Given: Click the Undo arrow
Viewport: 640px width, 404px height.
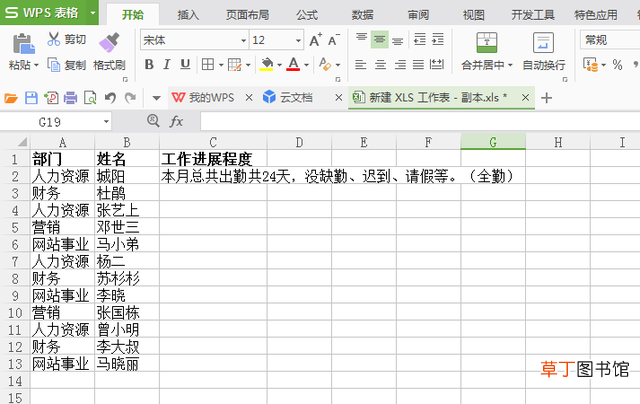Looking at the screenshot, I should pyautogui.click(x=110, y=98).
